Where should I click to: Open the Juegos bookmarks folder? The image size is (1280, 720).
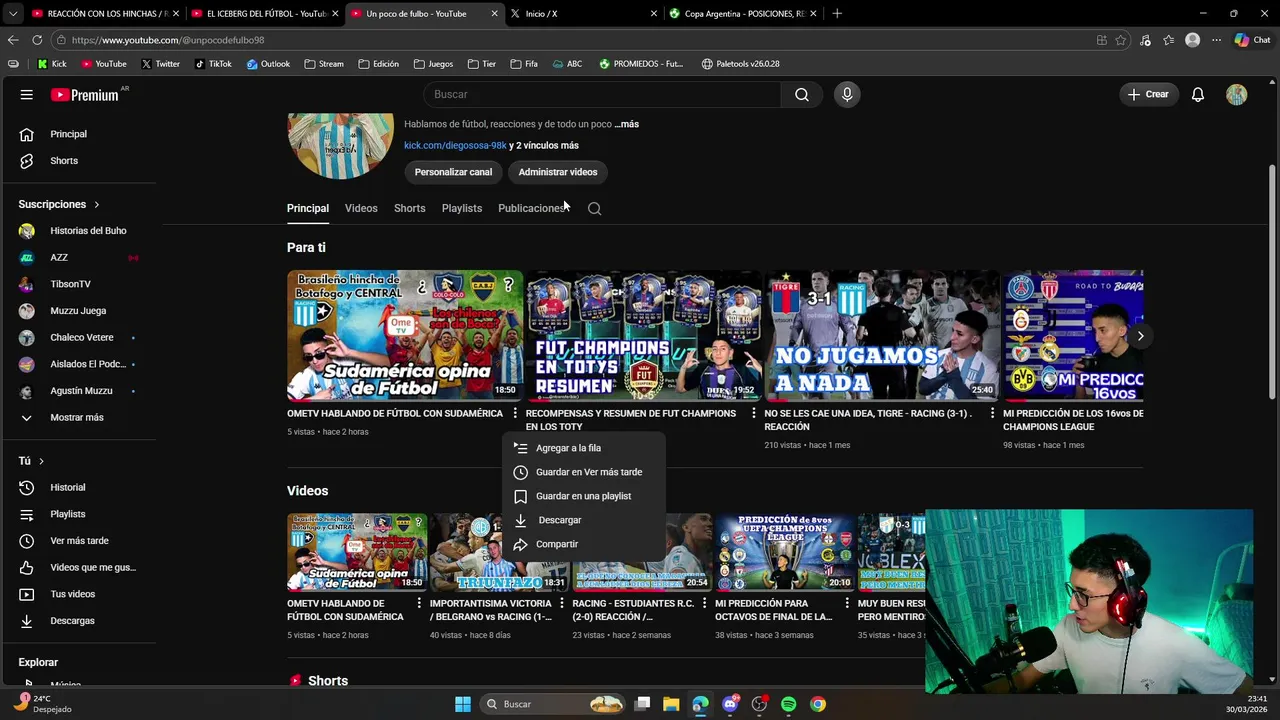pos(433,64)
